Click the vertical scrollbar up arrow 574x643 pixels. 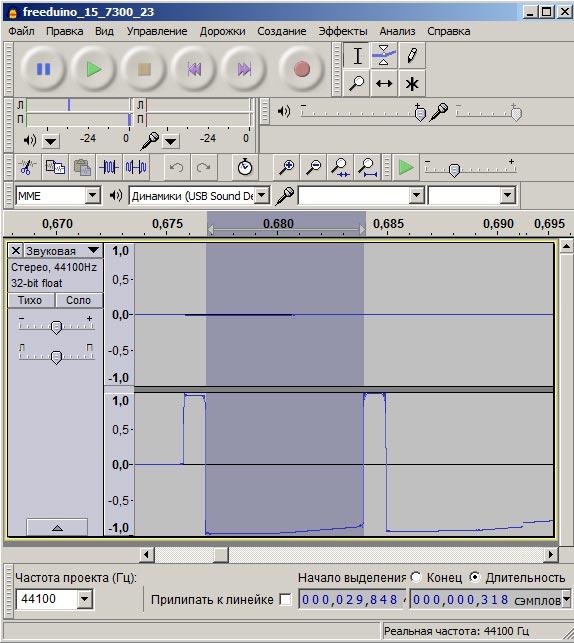click(566, 246)
